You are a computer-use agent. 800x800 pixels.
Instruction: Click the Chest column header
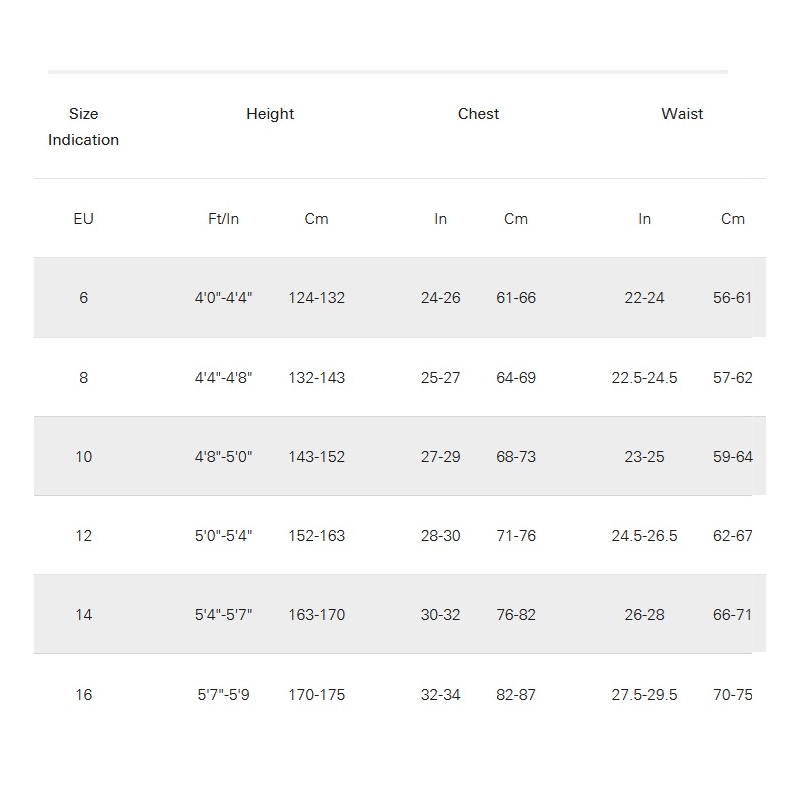tap(478, 114)
